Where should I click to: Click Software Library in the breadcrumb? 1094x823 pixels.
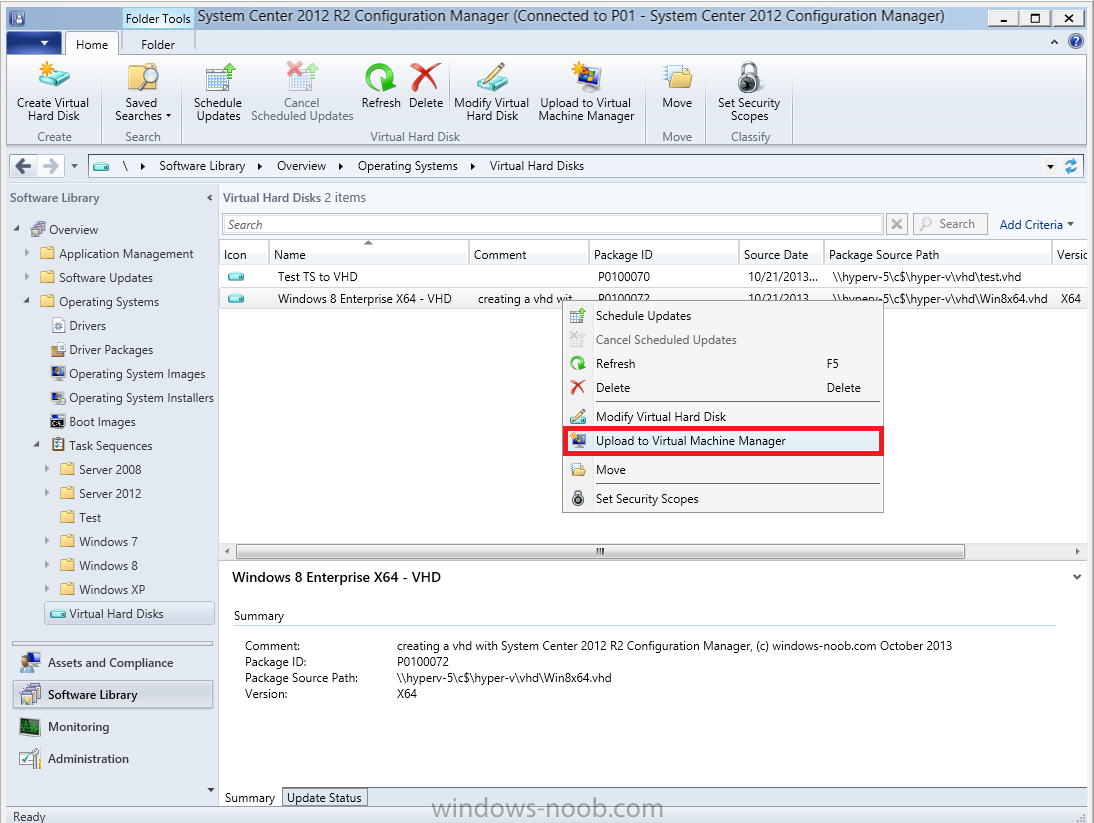click(x=202, y=166)
